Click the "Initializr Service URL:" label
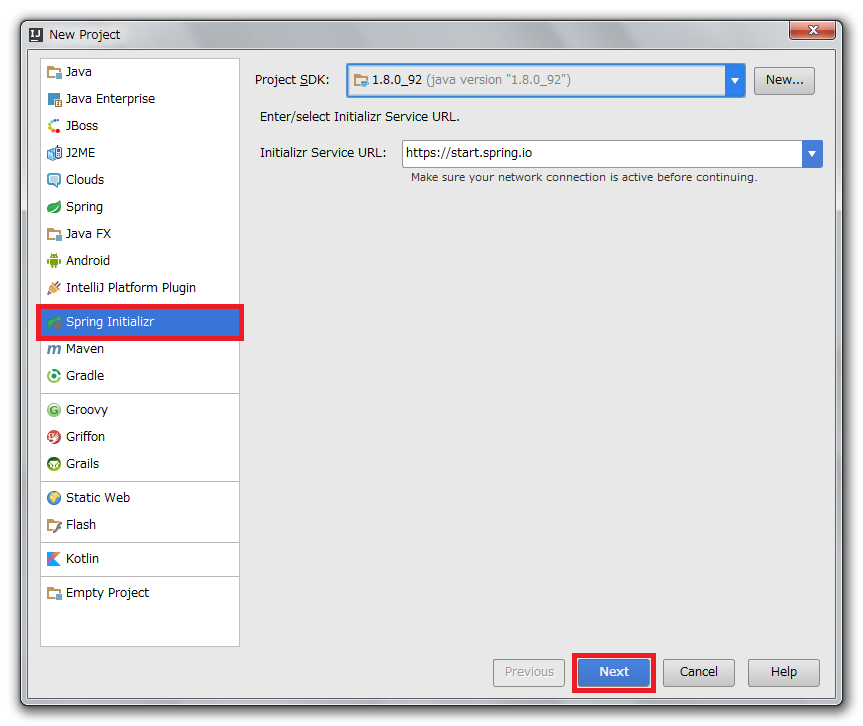The height and width of the screenshot is (726, 863). [323, 153]
